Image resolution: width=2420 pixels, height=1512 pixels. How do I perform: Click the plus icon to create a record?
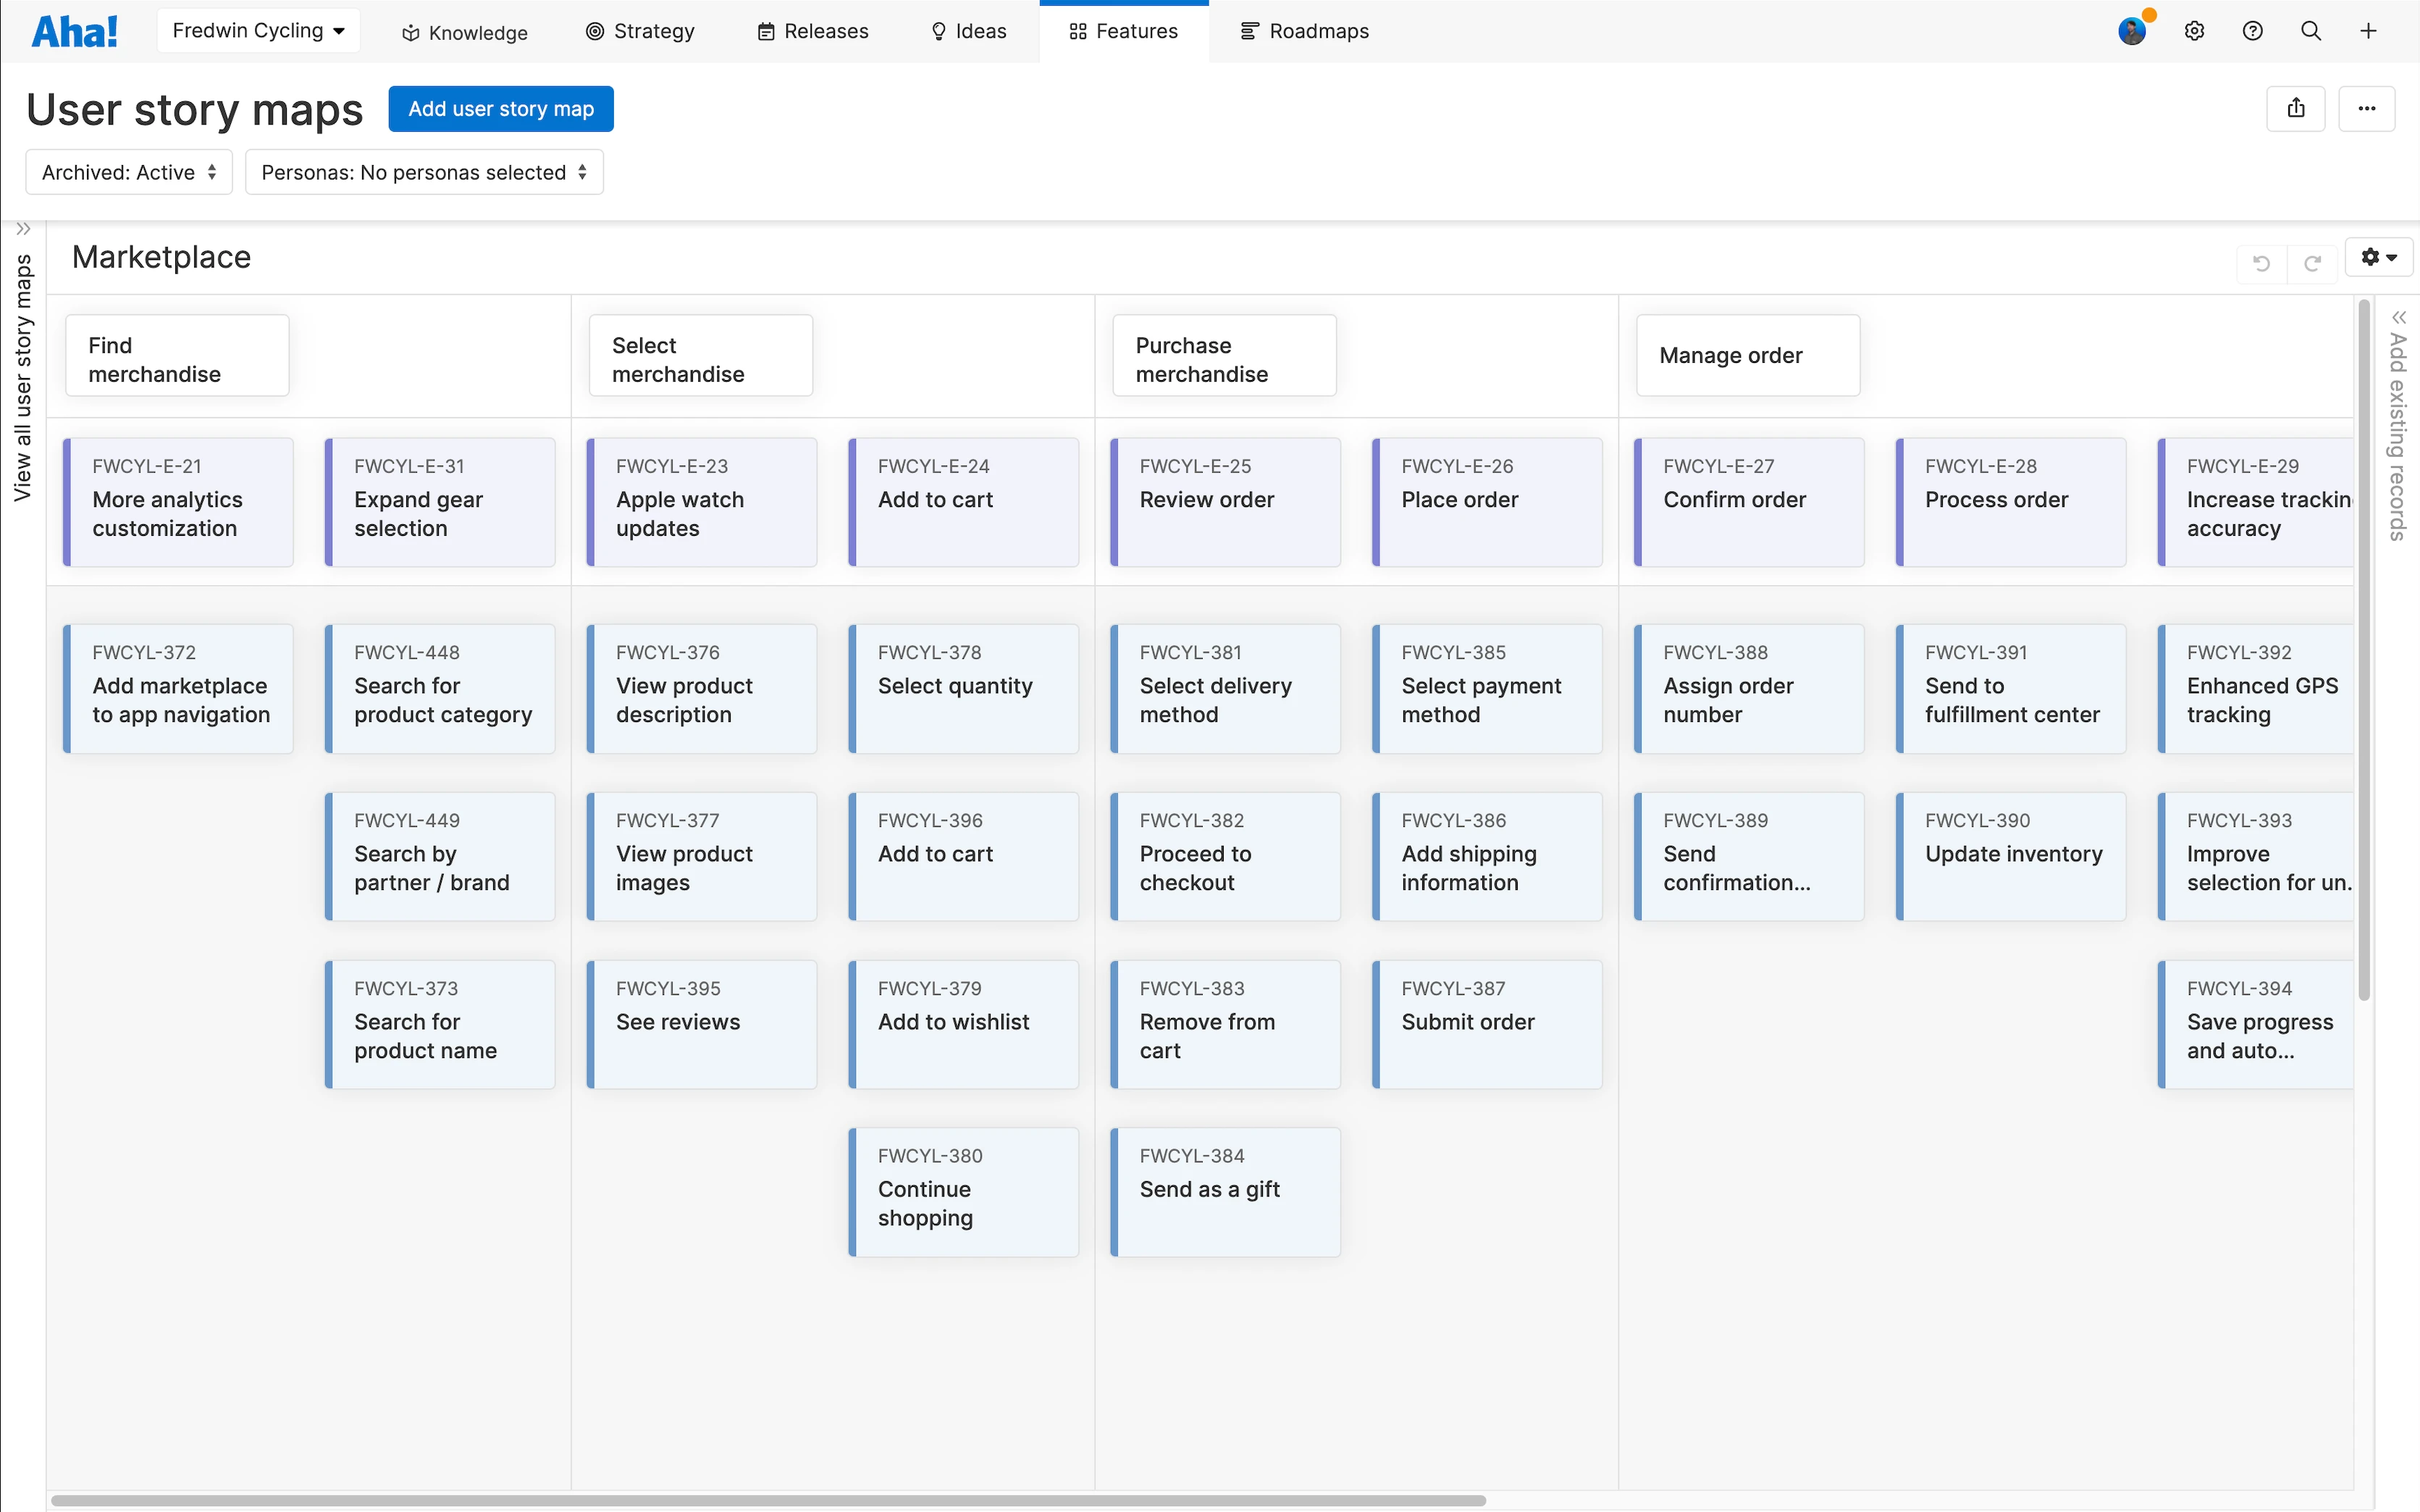(x=2369, y=31)
